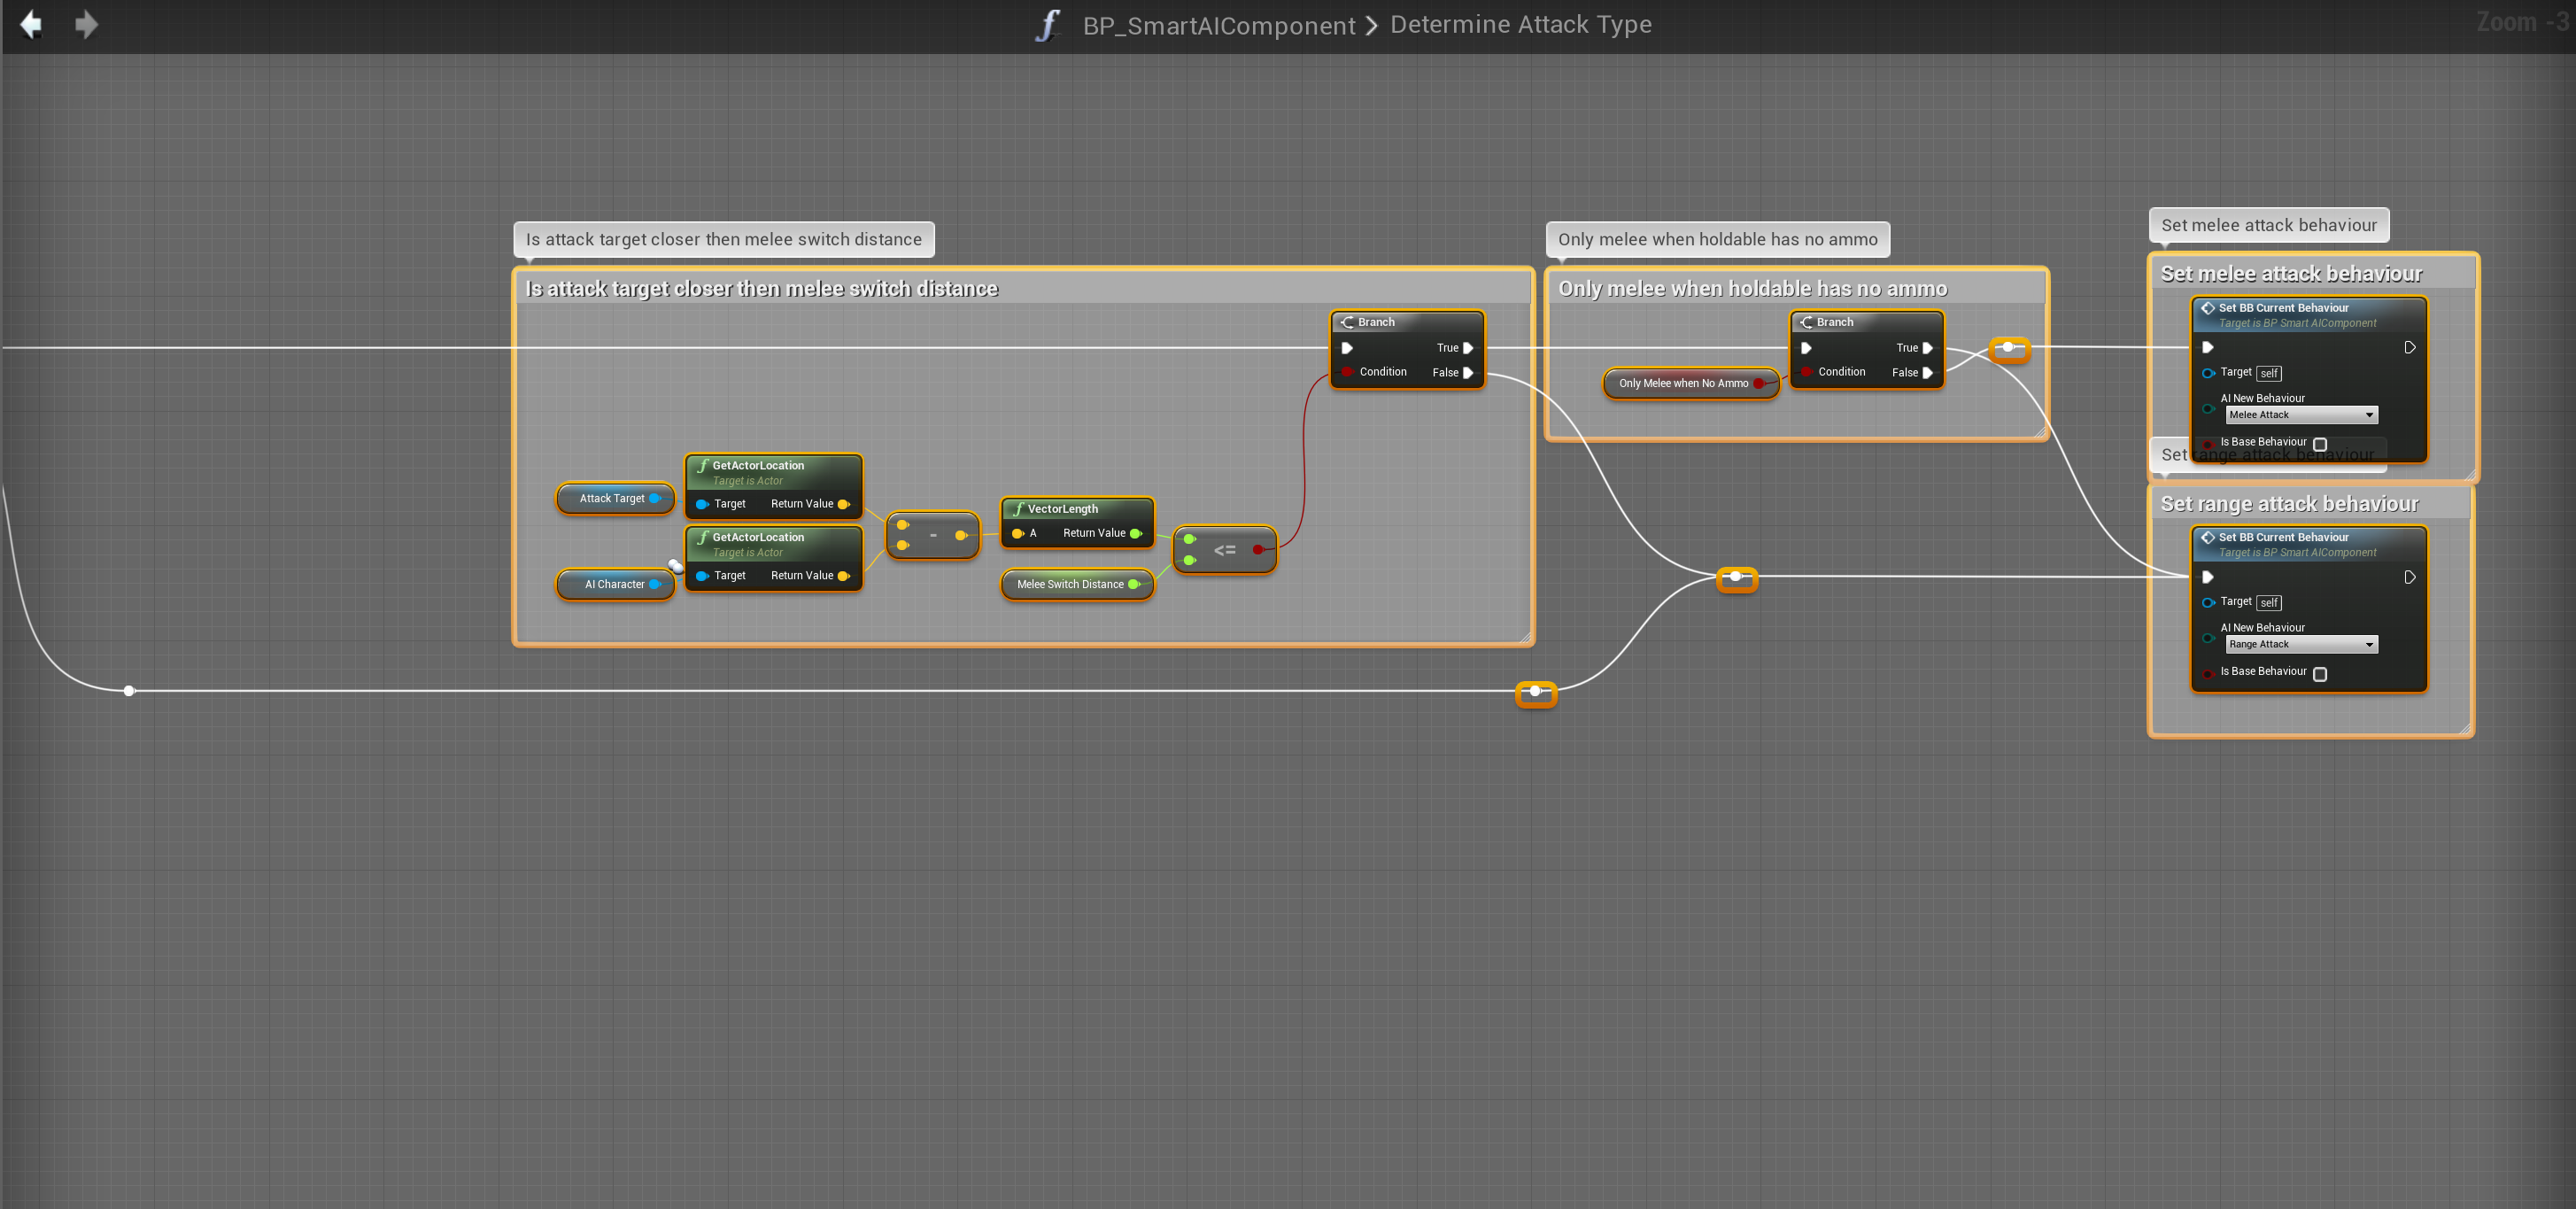The width and height of the screenshot is (2576, 1209).
Task: Toggle Is Base Behaviour checkbox in melee node
Action: click(x=2320, y=444)
